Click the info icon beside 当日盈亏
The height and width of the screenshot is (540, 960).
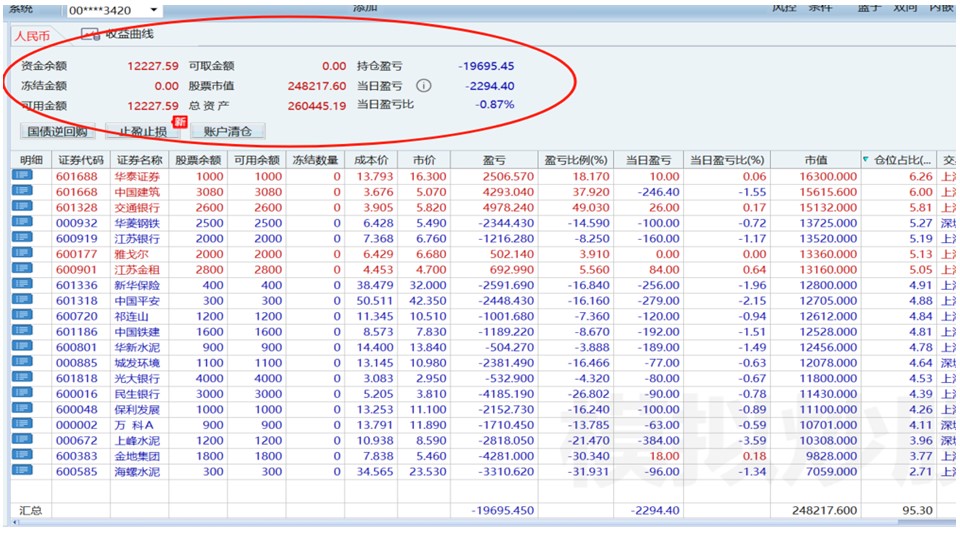click(x=424, y=86)
